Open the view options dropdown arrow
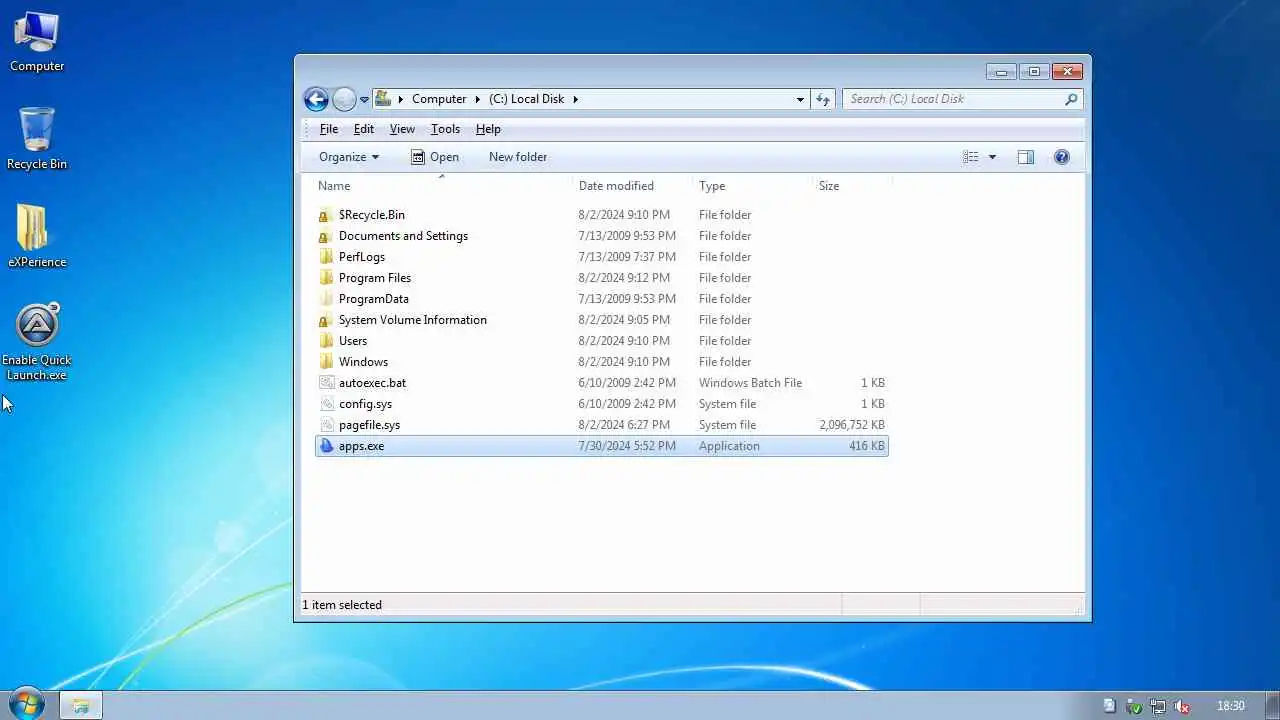Image resolution: width=1280 pixels, height=720 pixels. click(992, 157)
